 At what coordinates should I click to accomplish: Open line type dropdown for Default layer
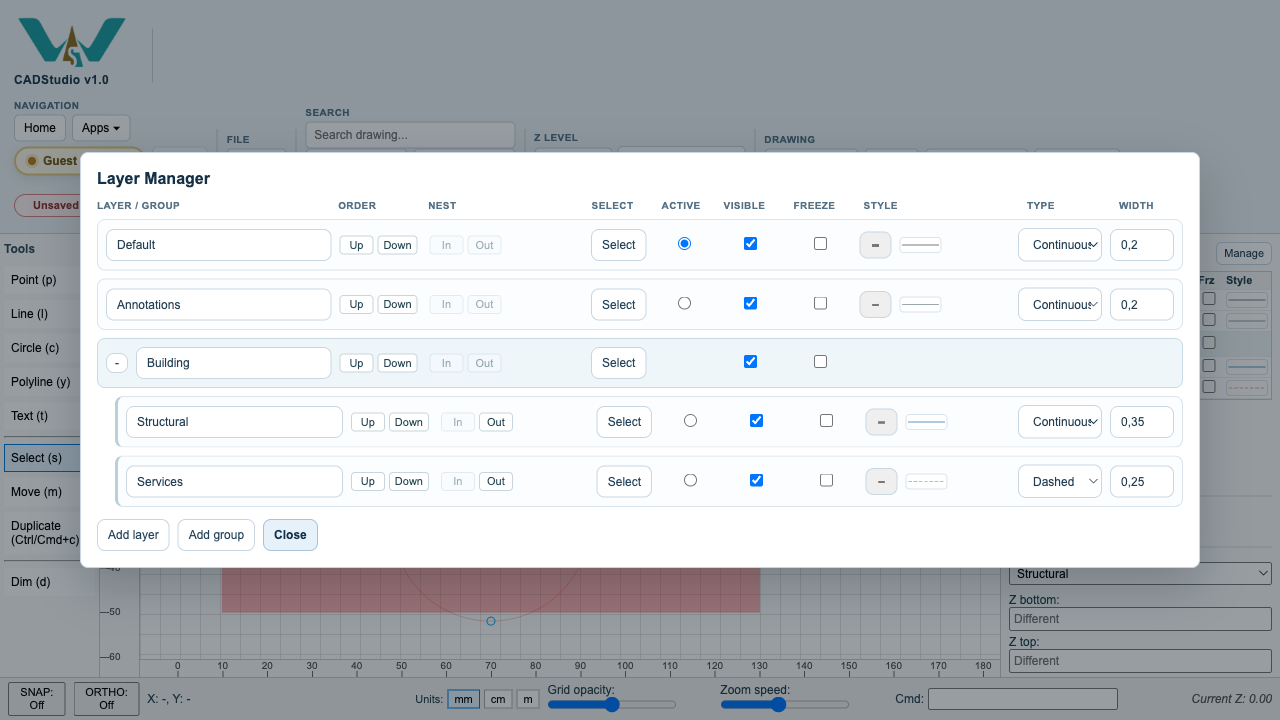pos(1060,245)
